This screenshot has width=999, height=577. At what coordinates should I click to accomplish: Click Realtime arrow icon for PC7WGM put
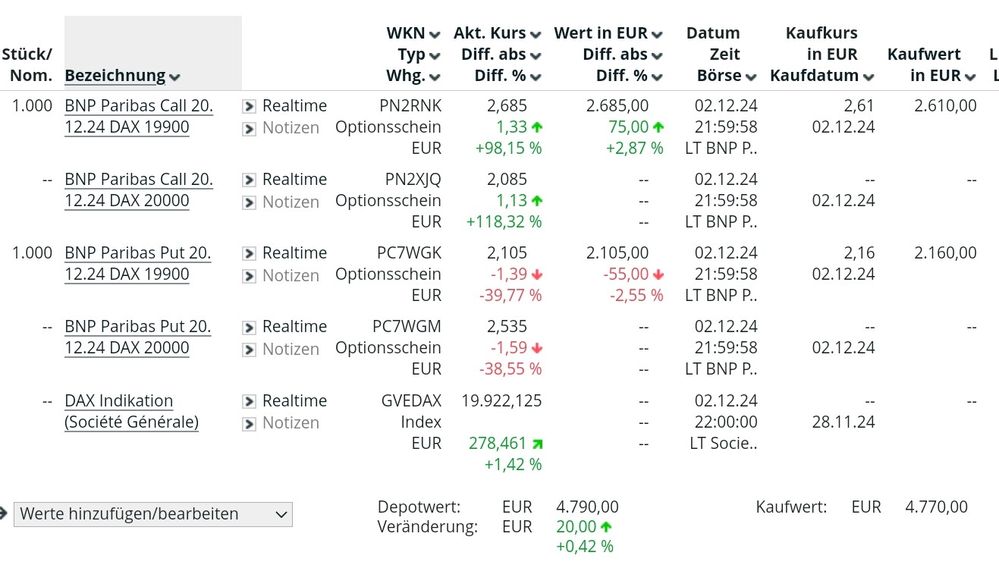[x=249, y=327]
